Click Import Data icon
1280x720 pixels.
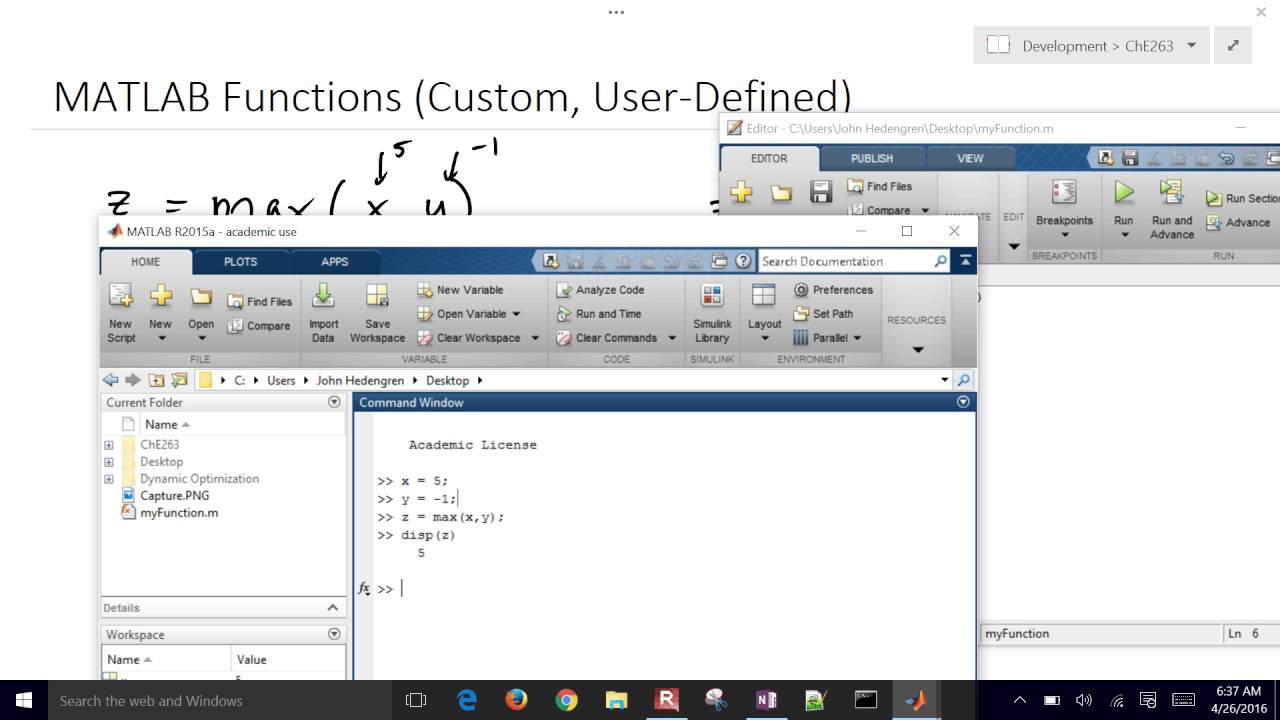coord(323,312)
